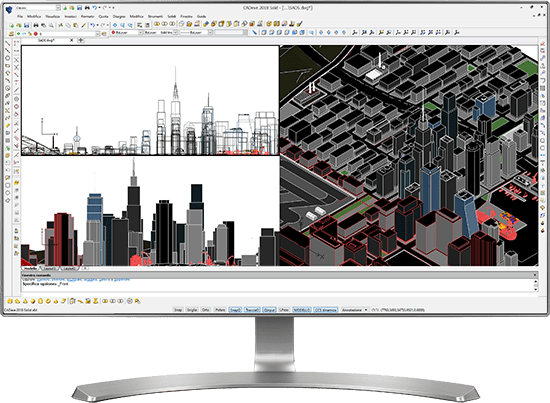Viewport: 550px width, 403px height.
Task: Click the Save icon in quick access bar
Action: [x=80, y=7]
